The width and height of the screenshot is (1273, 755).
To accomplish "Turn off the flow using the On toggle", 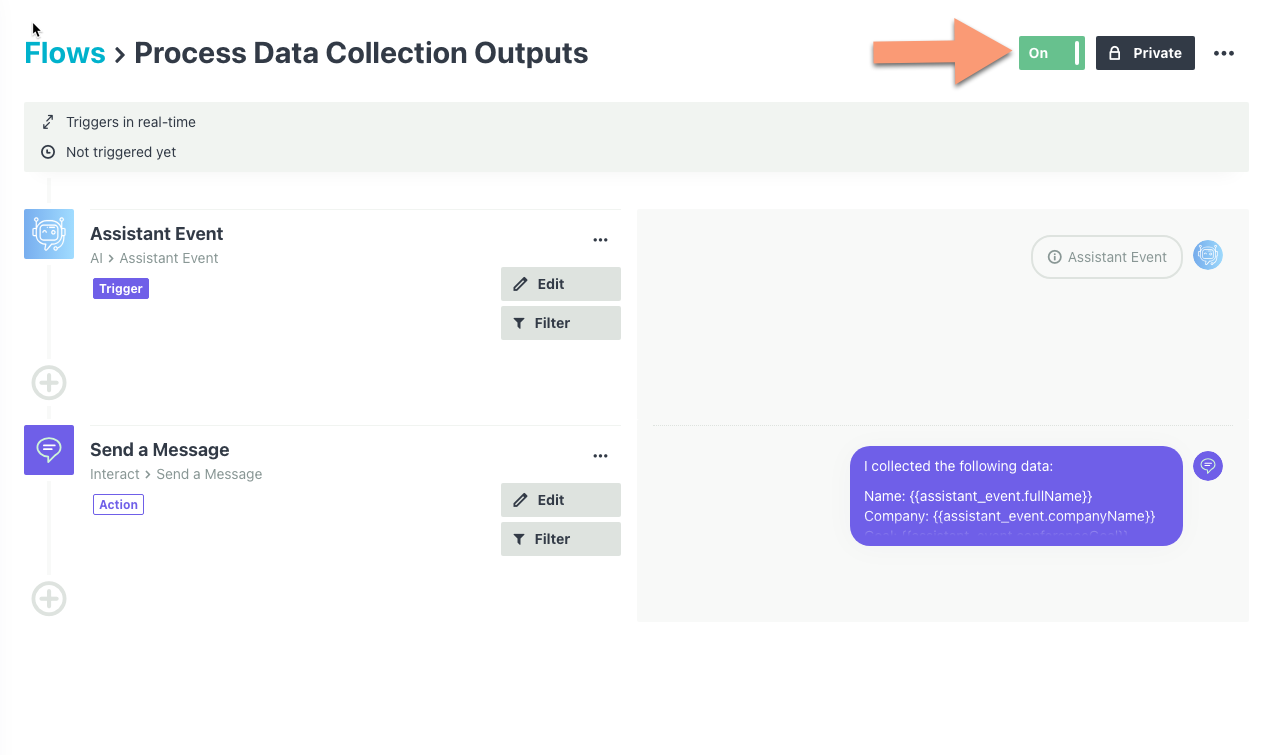I will (x=1051, y=52).
